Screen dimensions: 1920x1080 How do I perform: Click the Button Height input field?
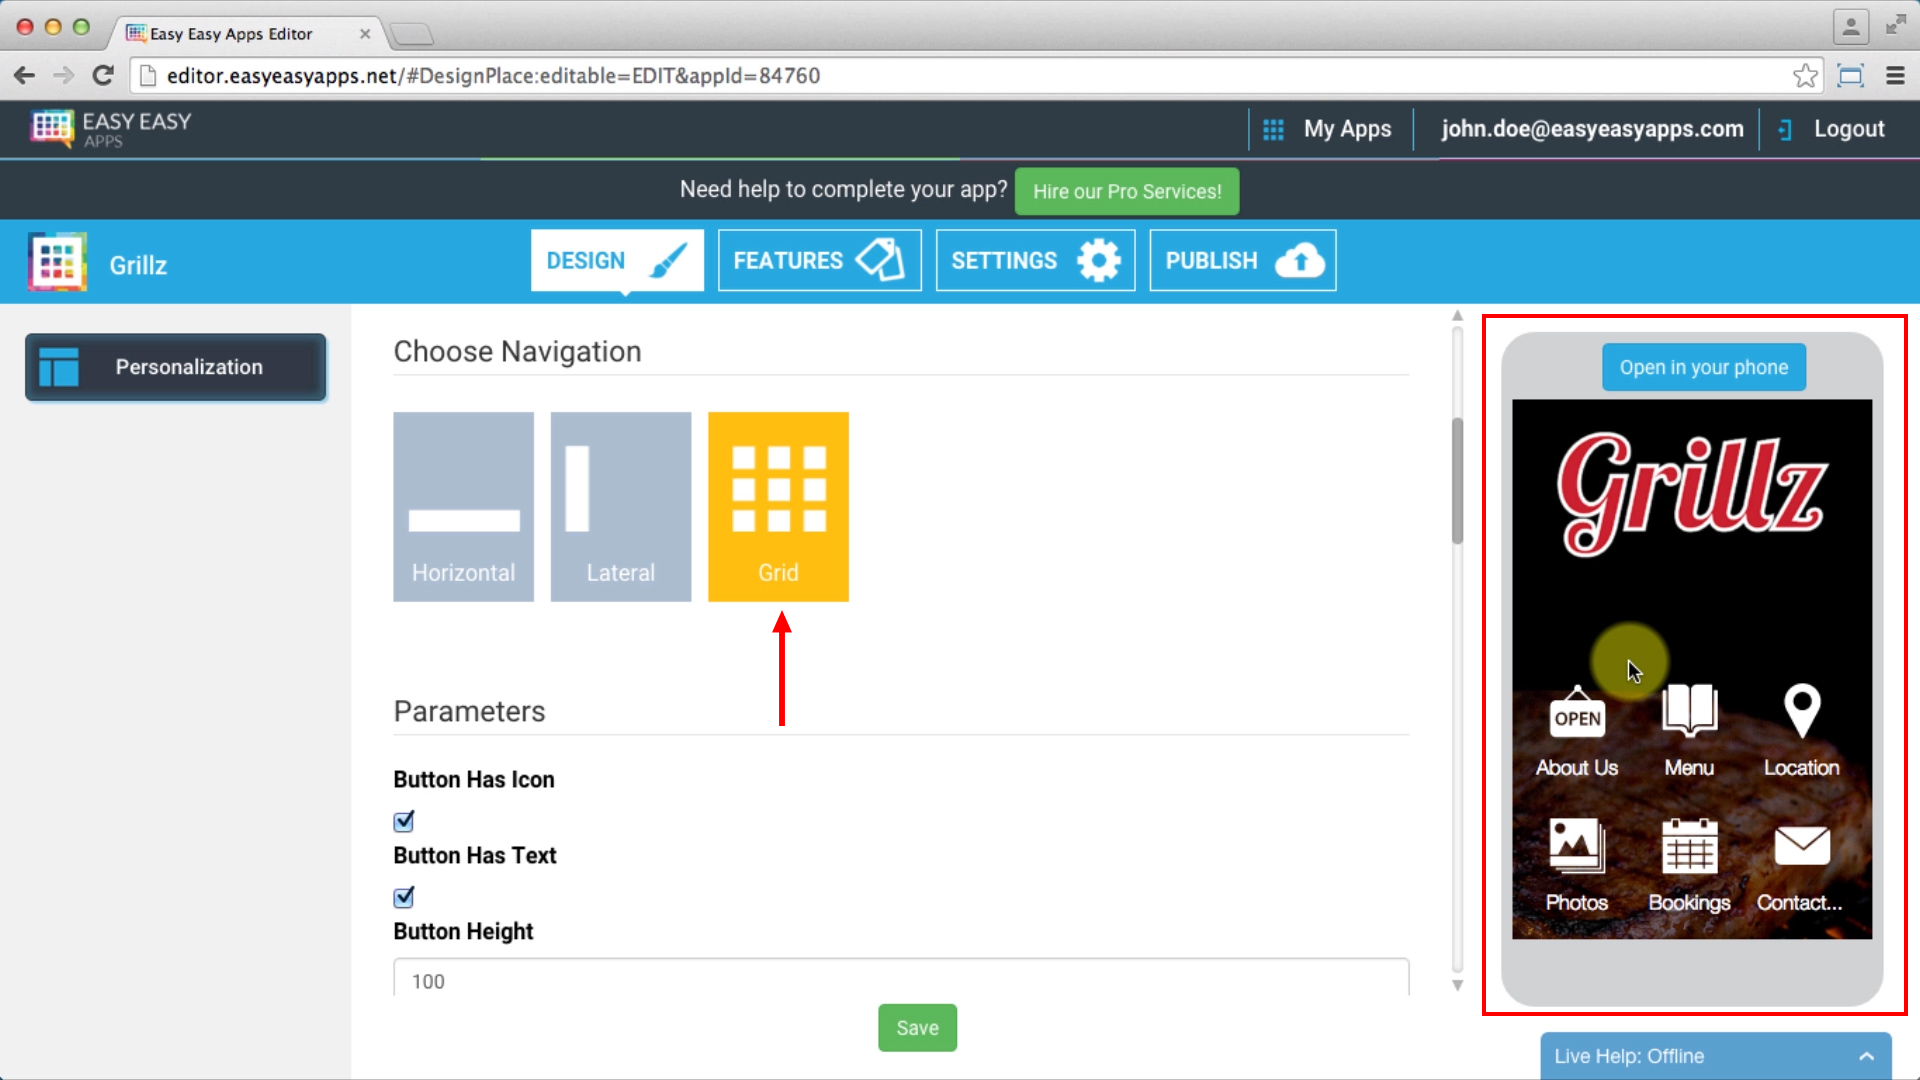[901, 981]
